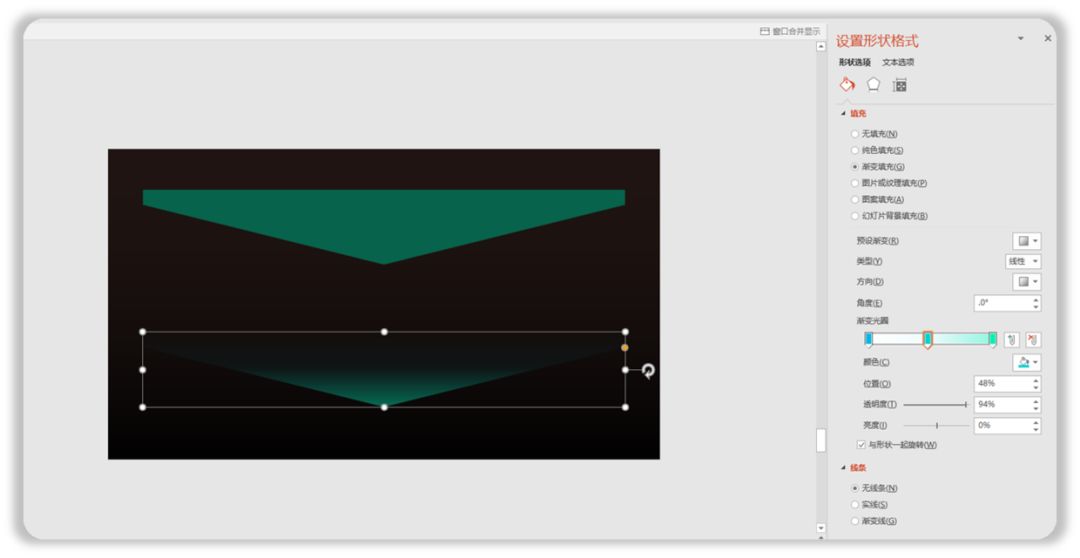This screenshot has width=1080, height=558.
Task: Select 幻灯片背景填充(B) radio option
Action: [x=889, y=216]
